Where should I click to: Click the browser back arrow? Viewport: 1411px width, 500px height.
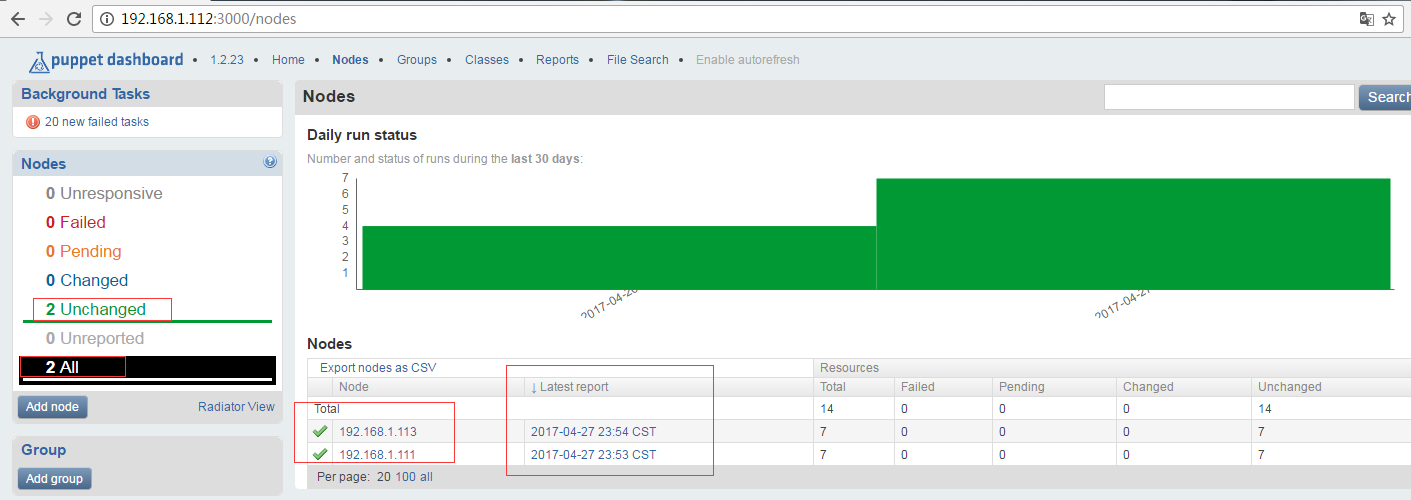pos(18,19)
